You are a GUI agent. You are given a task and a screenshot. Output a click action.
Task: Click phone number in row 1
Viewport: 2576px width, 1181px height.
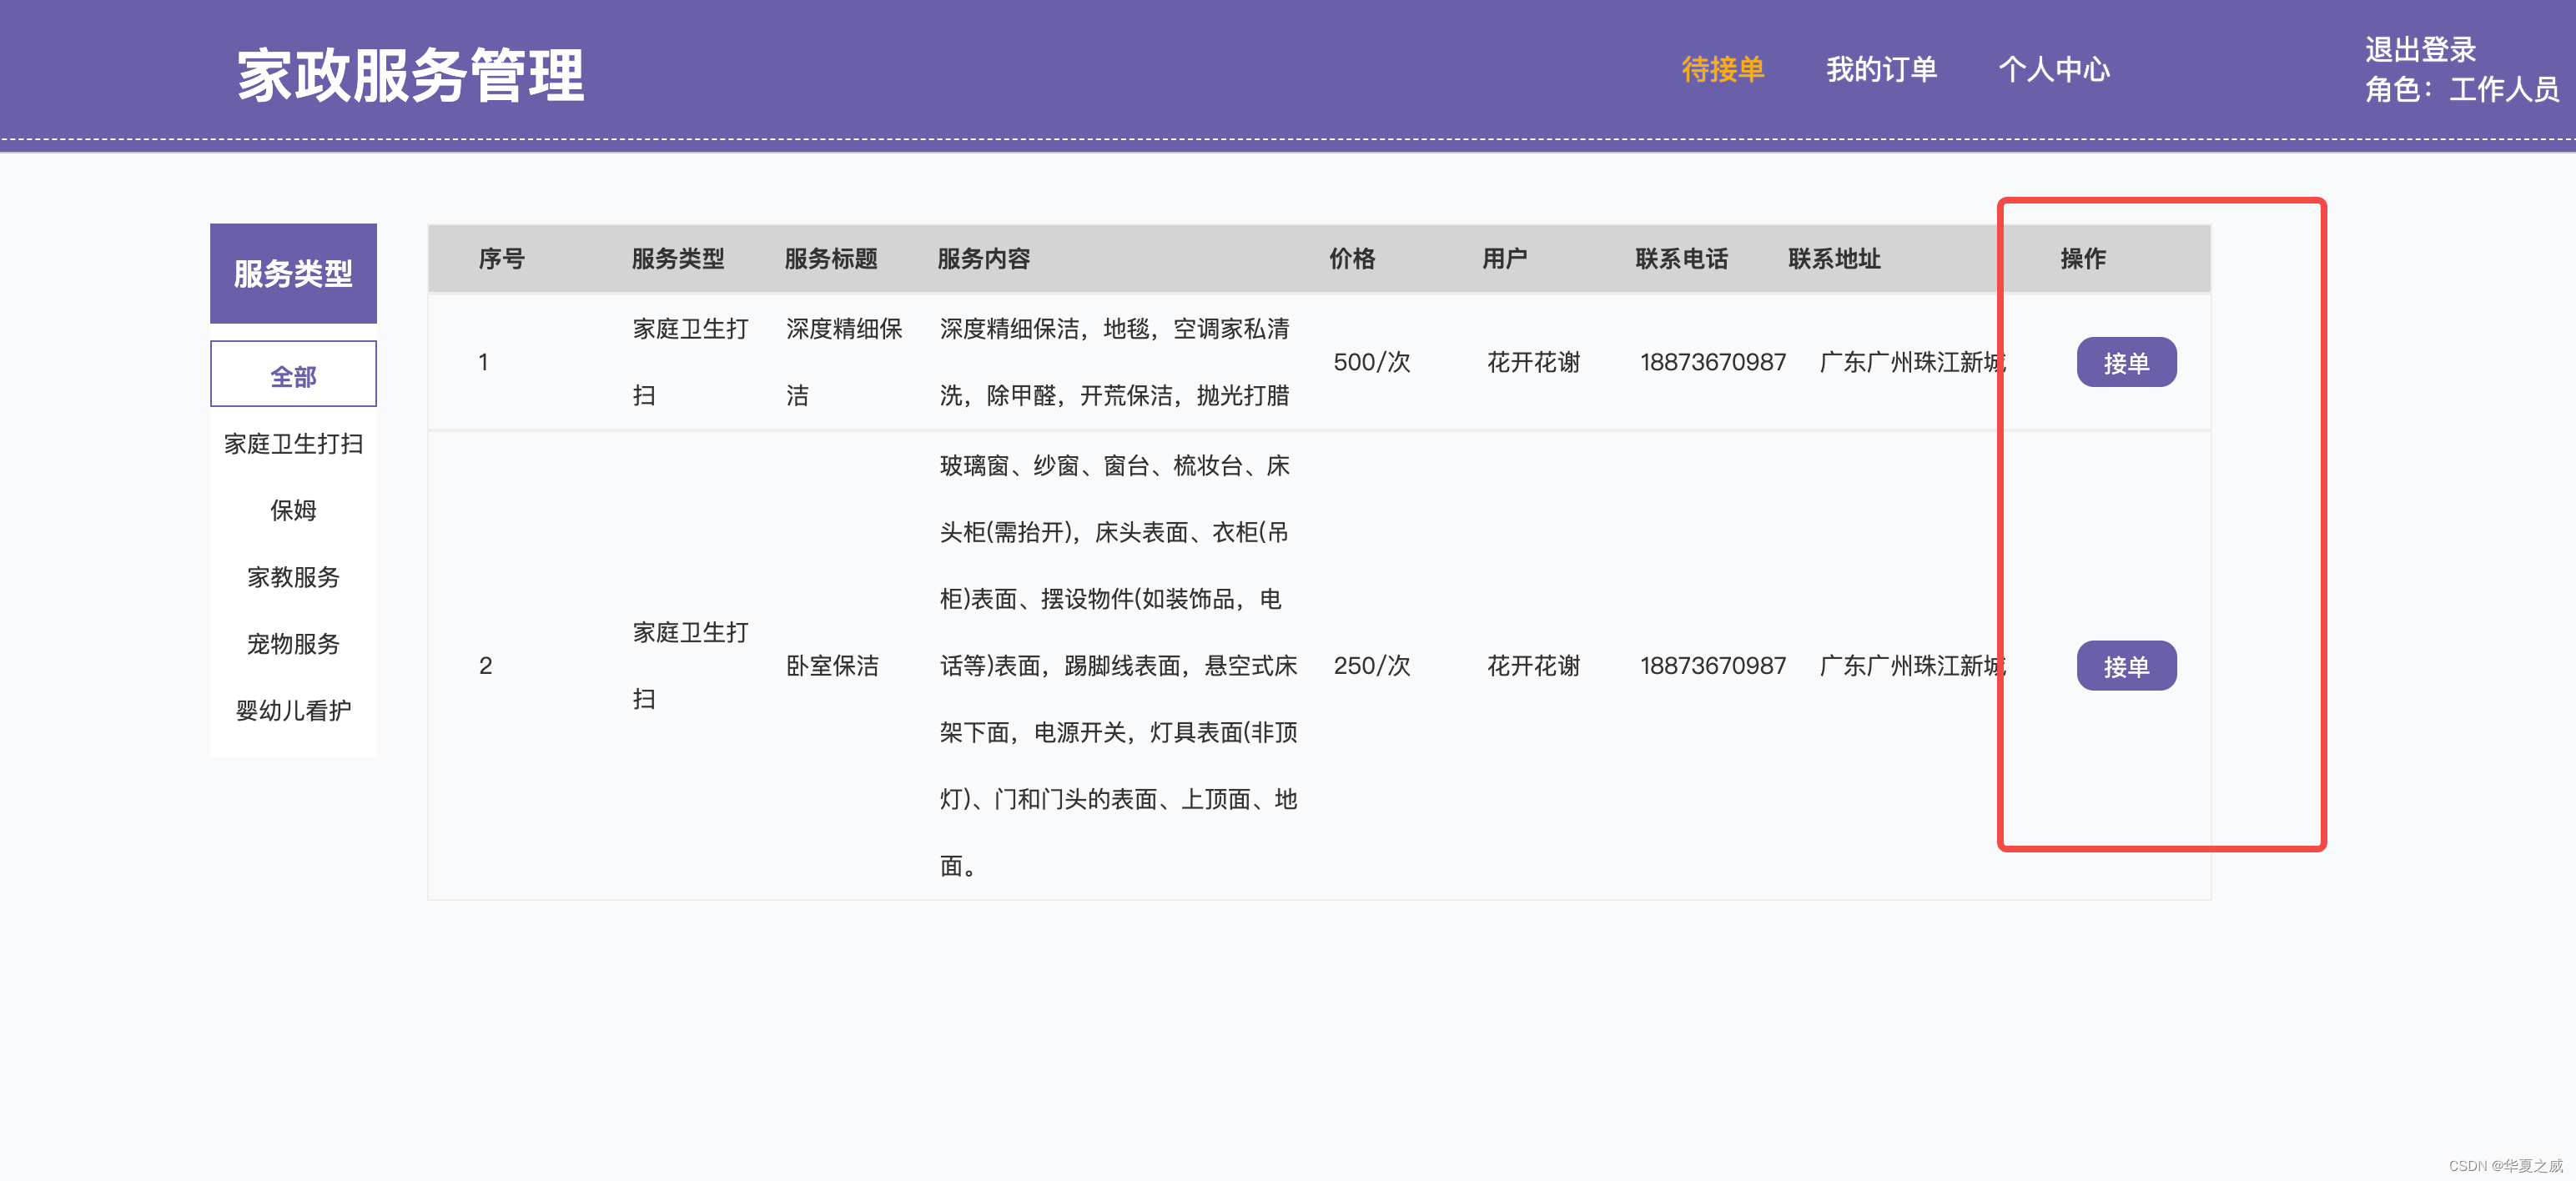pos(1712,362)
